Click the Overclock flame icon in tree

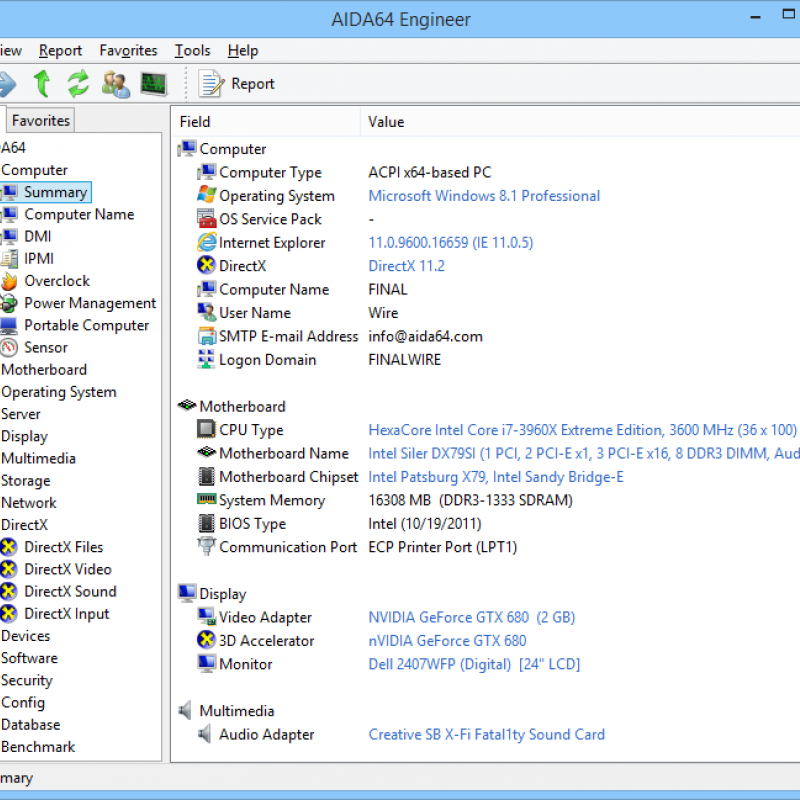click(9, 281)
